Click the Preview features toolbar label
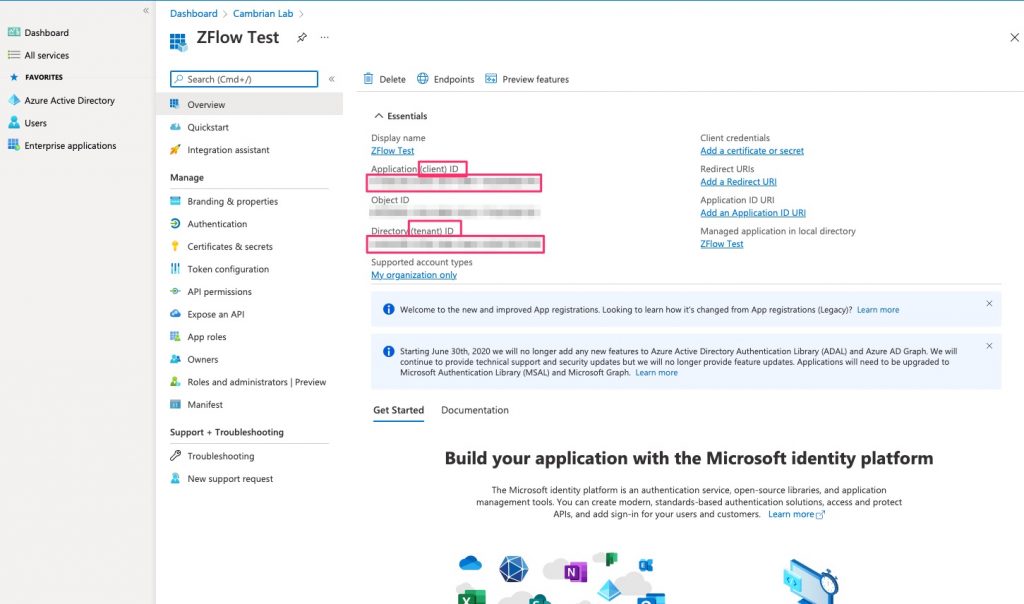The width and height of the screenshot is (1024, 604). 536,79
